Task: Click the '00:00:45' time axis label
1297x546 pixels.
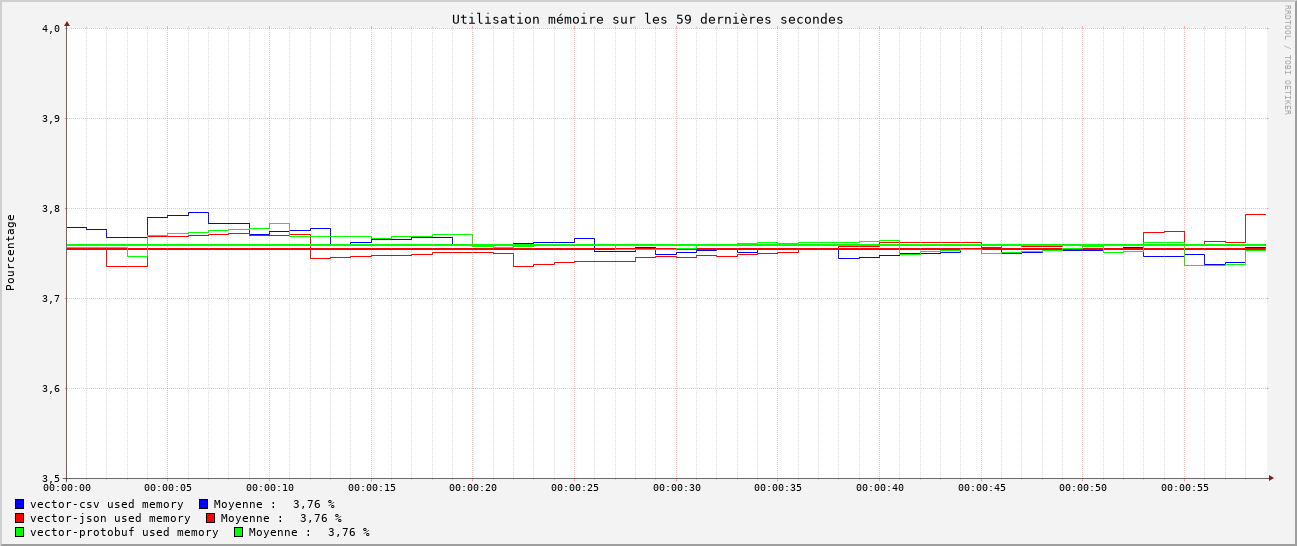Action: (982, 488)
